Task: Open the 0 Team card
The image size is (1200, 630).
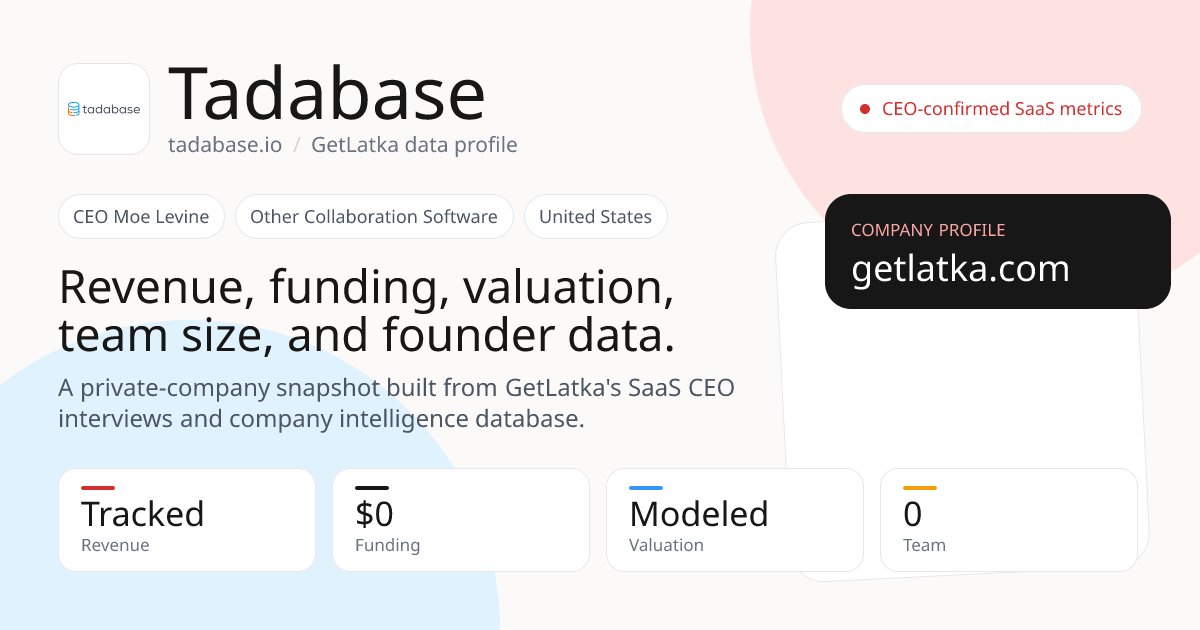Action: click(1009, 520)
